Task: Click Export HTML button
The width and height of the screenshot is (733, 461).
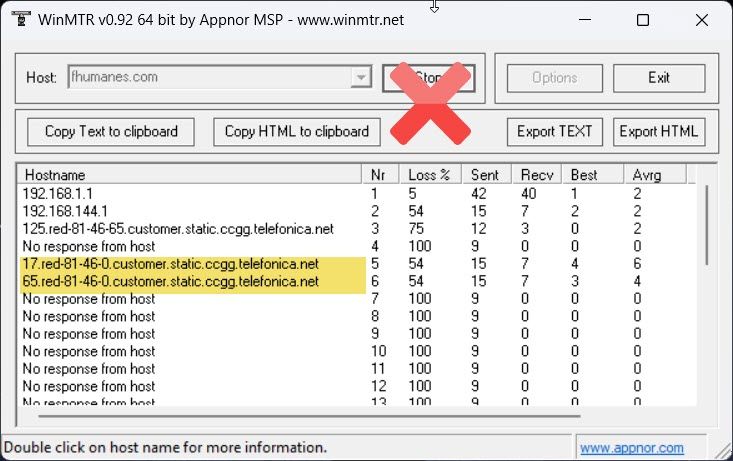Action: (x=658, y=131)
